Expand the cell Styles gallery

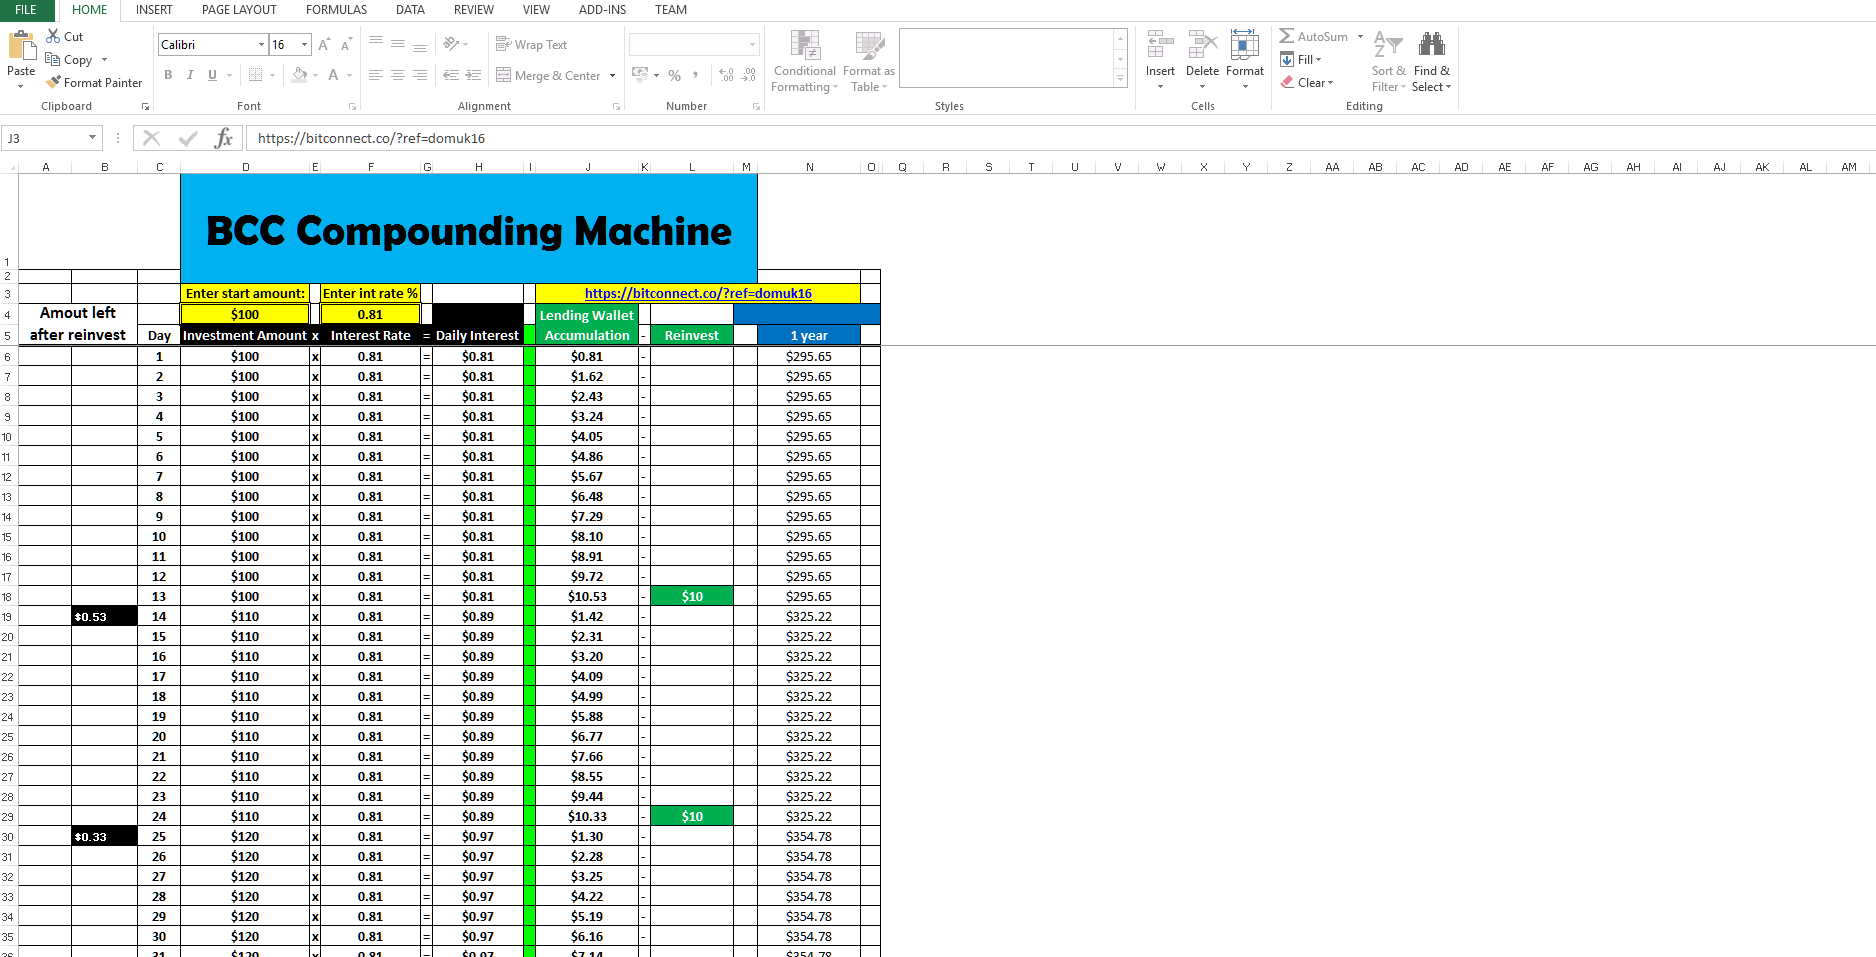[x=1120, y=79]
